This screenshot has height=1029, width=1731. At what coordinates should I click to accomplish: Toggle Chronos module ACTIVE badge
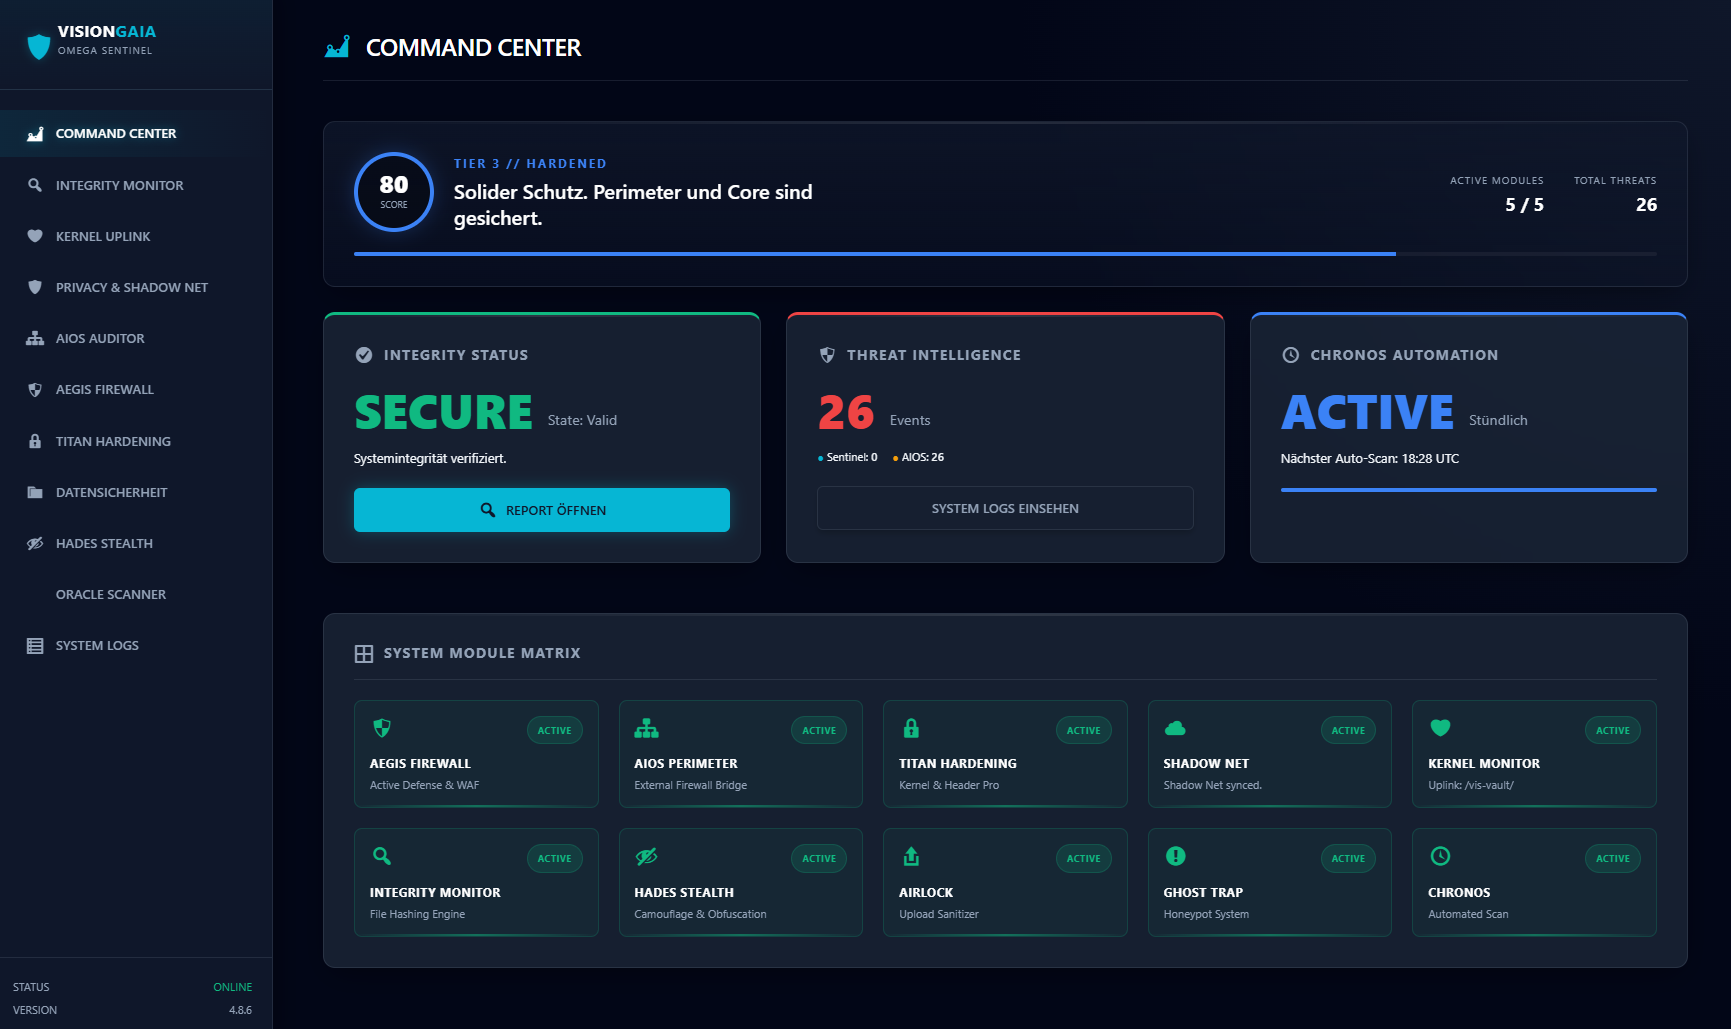click(1612, 858)
